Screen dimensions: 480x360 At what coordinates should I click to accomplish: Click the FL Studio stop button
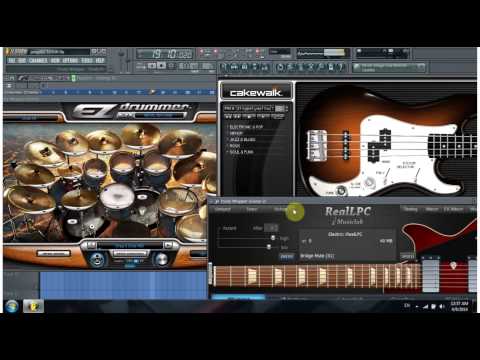162,66
